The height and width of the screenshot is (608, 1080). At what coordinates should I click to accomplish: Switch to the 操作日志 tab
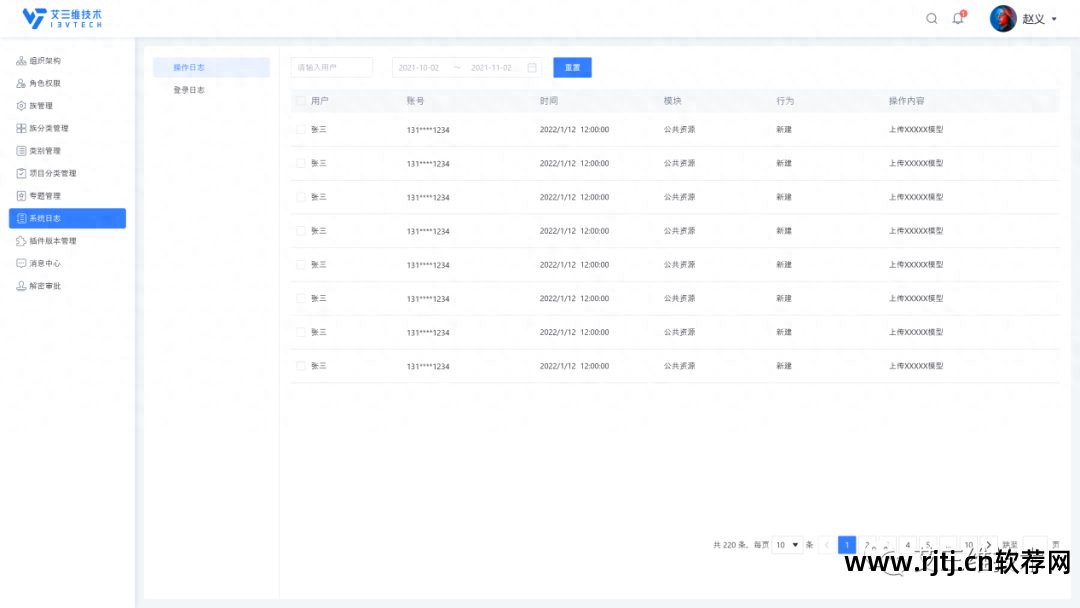pos(211,67)
